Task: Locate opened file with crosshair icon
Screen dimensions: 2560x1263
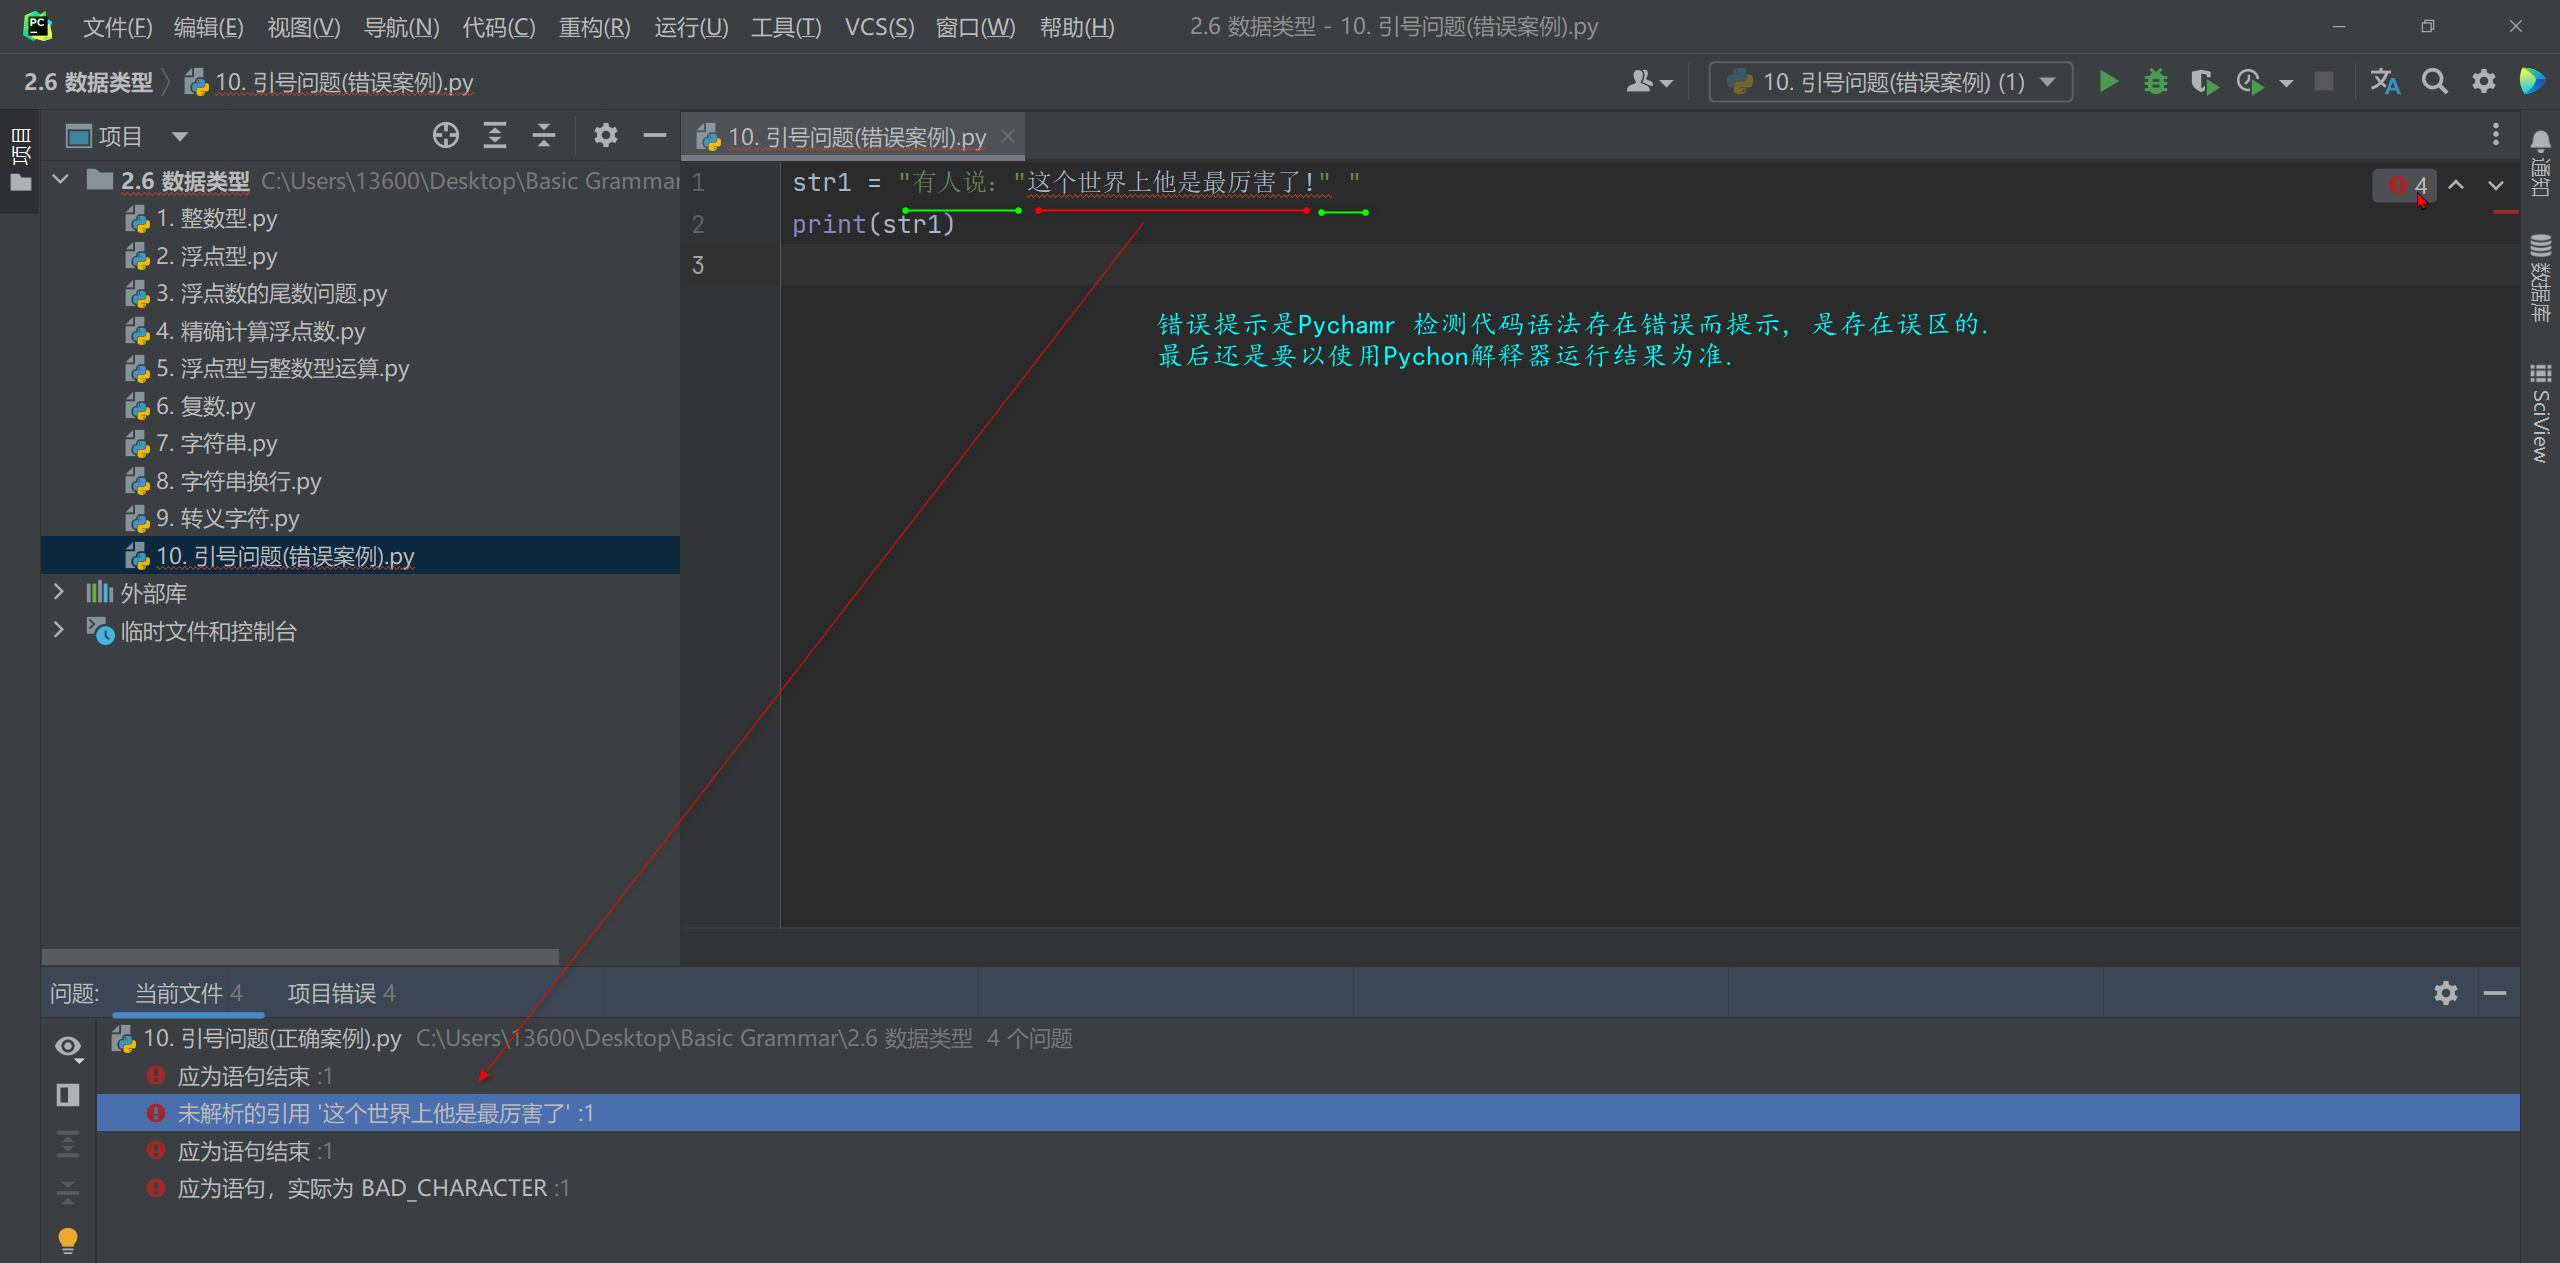Action: [446, 135]
